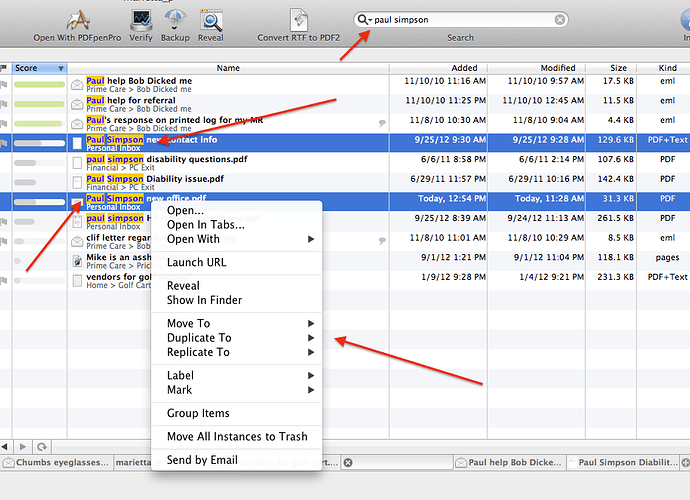Screen dimensions: 690x500
Task: Click email icon of Paul help for referral
Action: 77,104
